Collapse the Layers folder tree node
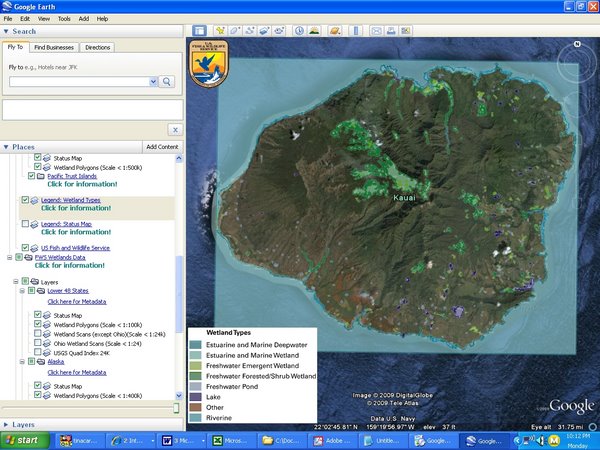 pos(16,282)
